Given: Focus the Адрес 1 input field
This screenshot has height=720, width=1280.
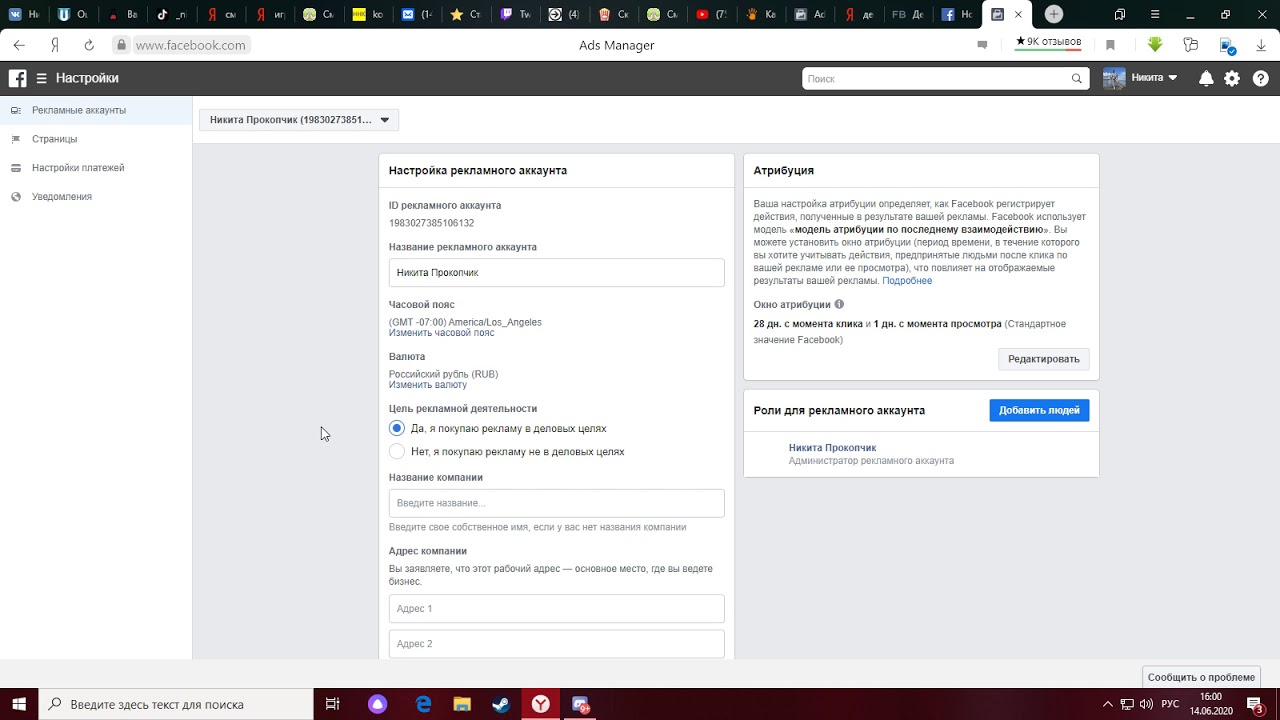Looking at the screenshot, I should pos(556,608).
